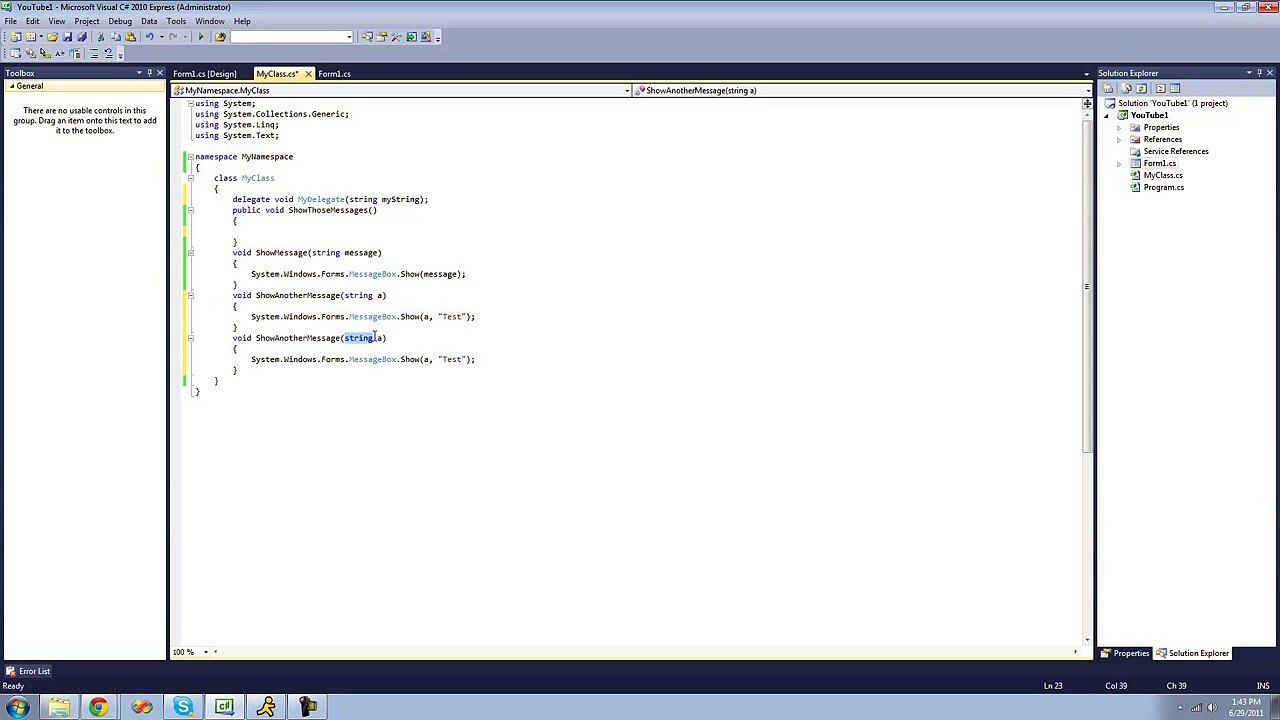
Task: Click the Add New Item toolbar icon
Action: (x=30, y=37)
